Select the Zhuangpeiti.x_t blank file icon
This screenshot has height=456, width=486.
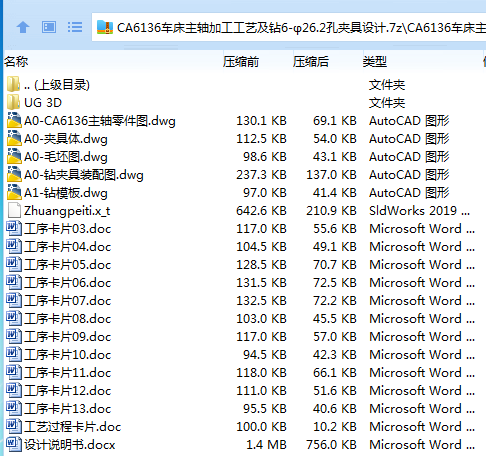[x=14, y=210]
